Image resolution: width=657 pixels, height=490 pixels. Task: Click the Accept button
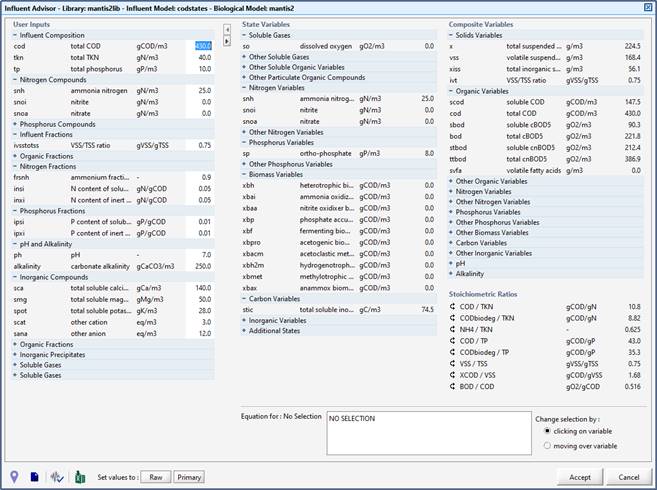(x=580, y=477)
